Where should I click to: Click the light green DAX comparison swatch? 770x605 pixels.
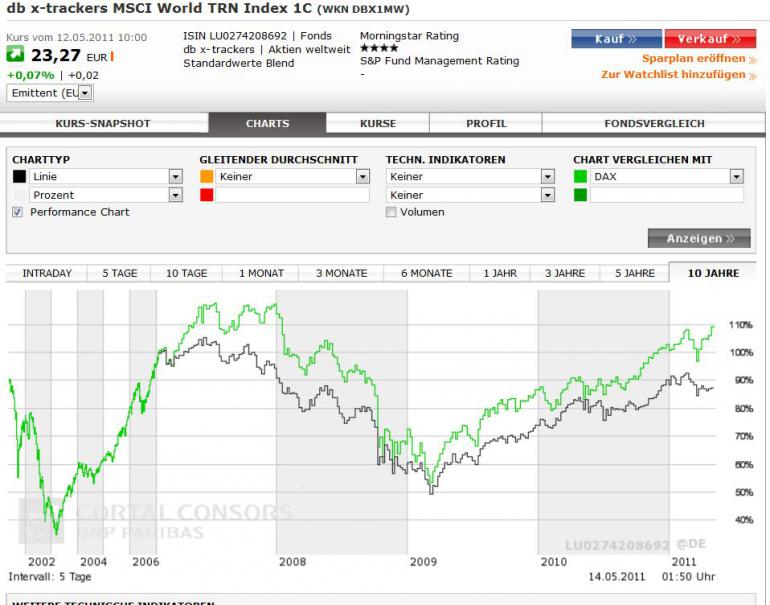(x=580, y=176)
